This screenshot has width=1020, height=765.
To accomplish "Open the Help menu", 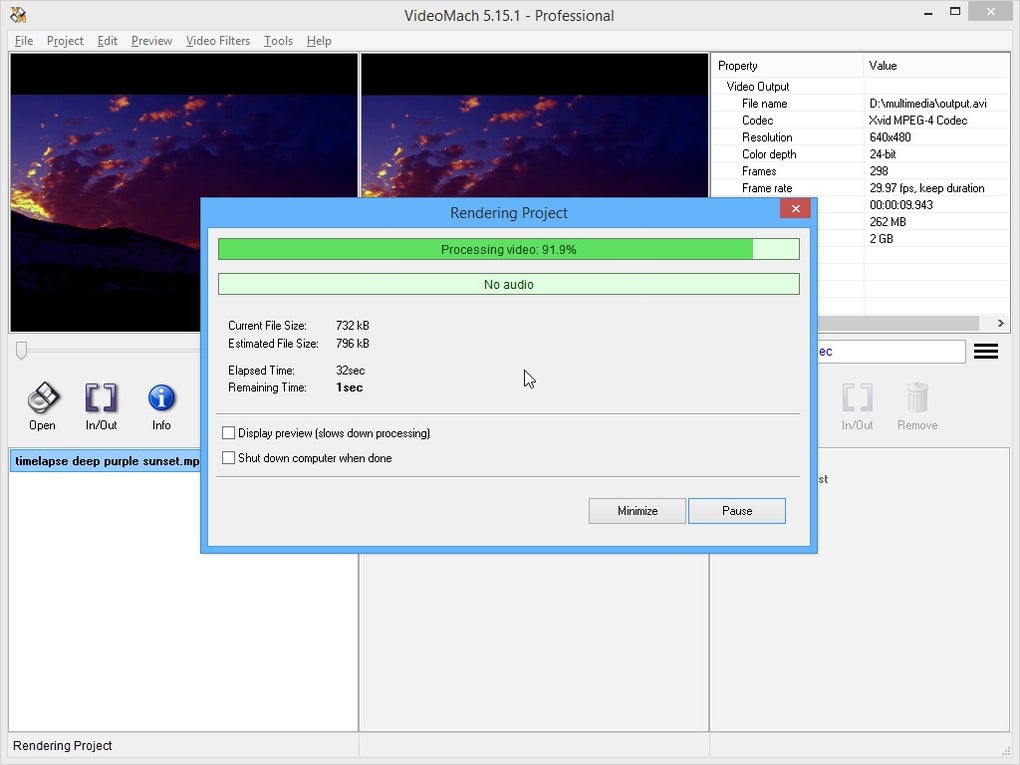I will click(x=319, y=41).
